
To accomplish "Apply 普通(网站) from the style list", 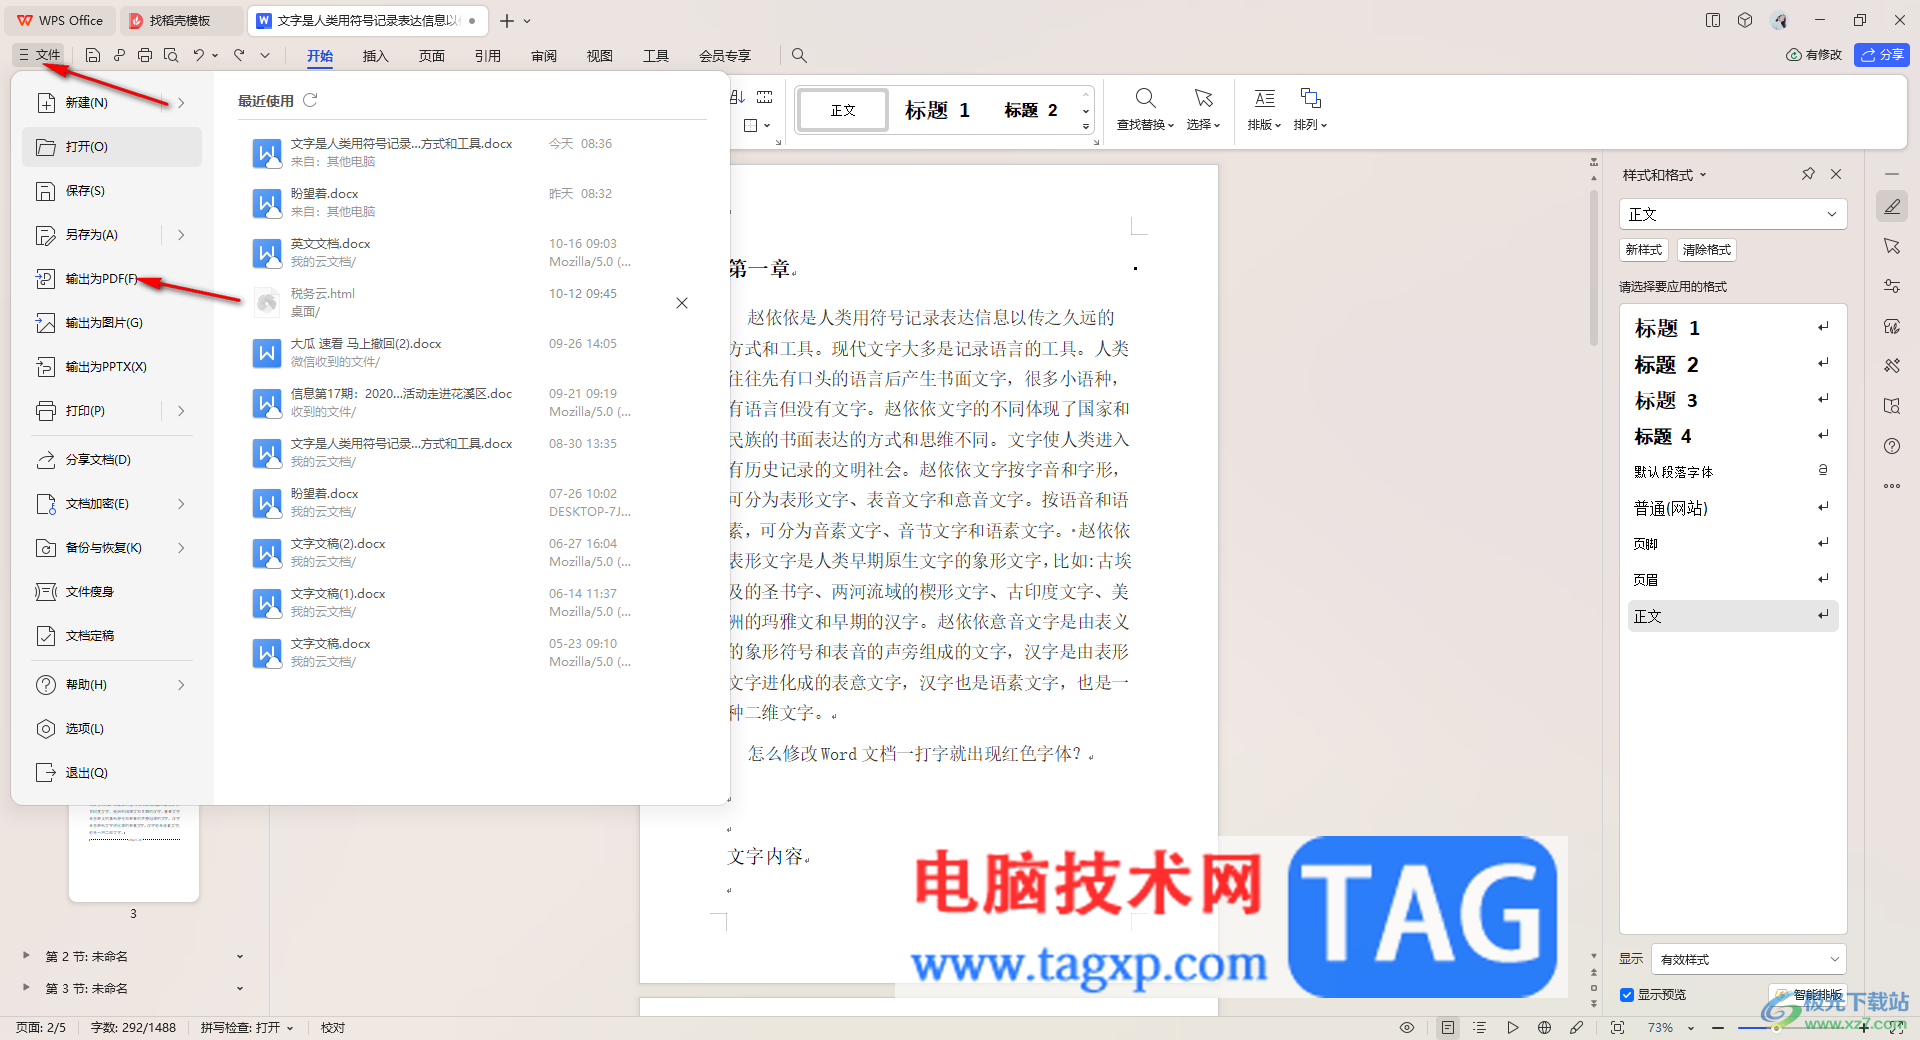I will 1733,508.
